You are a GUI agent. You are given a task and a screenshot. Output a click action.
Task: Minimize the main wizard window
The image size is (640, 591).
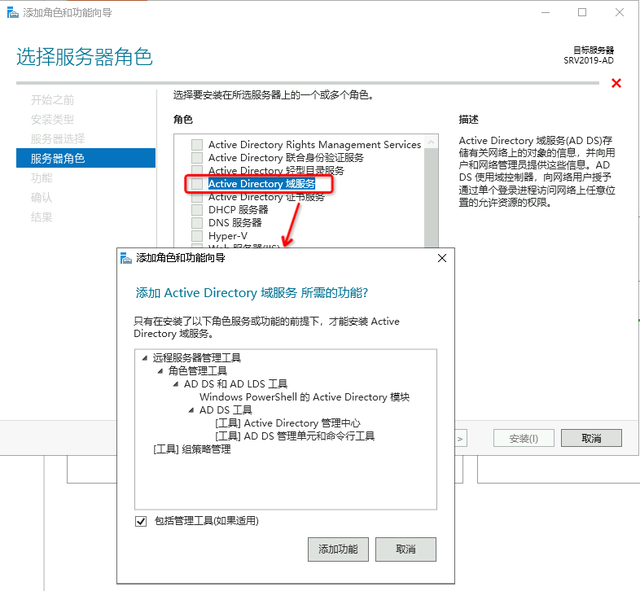(x=546, y=13)
